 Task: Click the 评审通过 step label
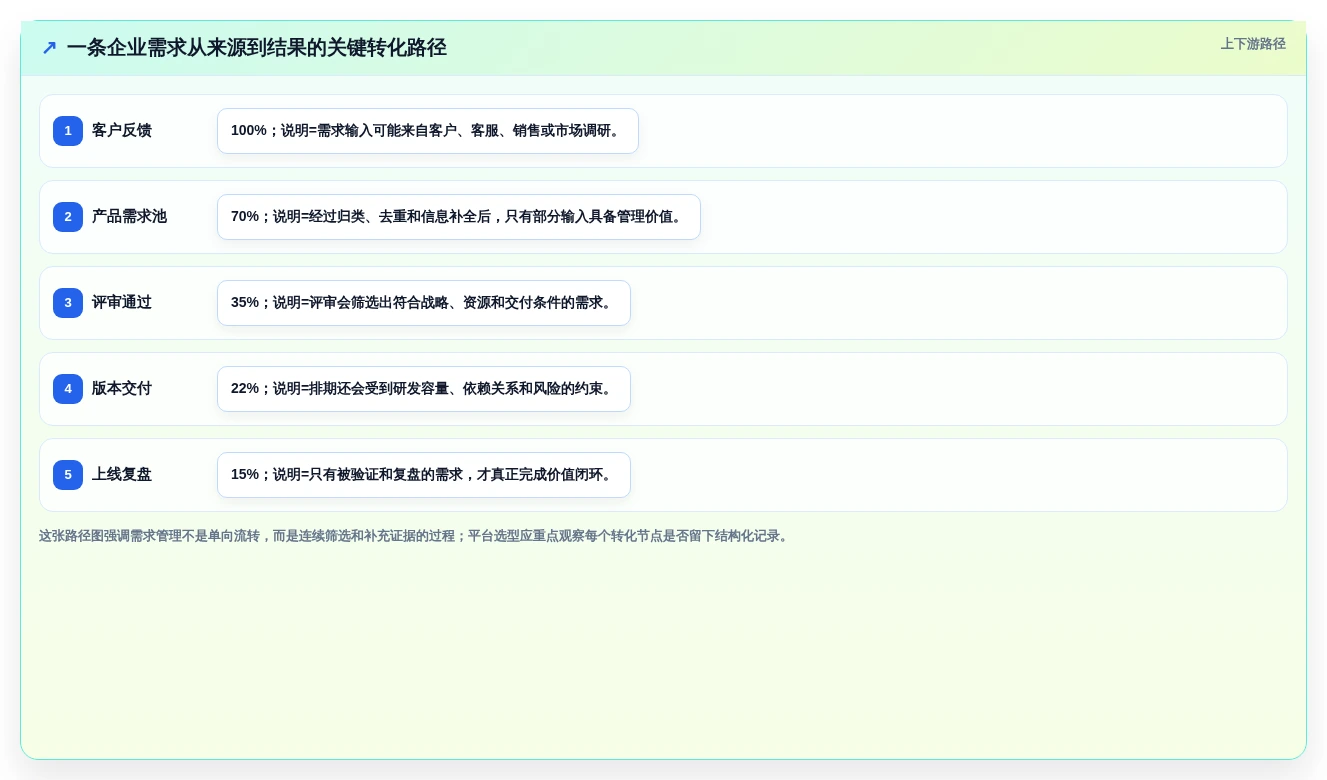pyautogui.click(x=122, y=303)
